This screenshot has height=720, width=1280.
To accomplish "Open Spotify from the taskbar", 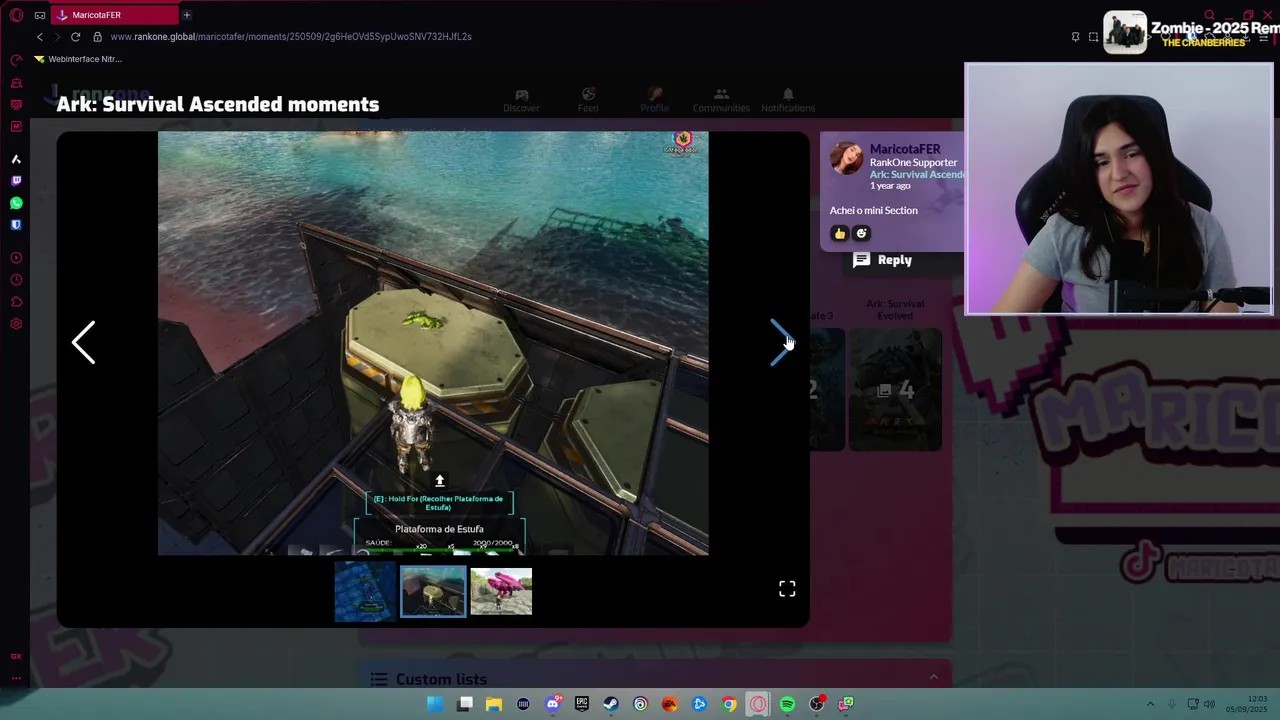I will click(787, 704).
